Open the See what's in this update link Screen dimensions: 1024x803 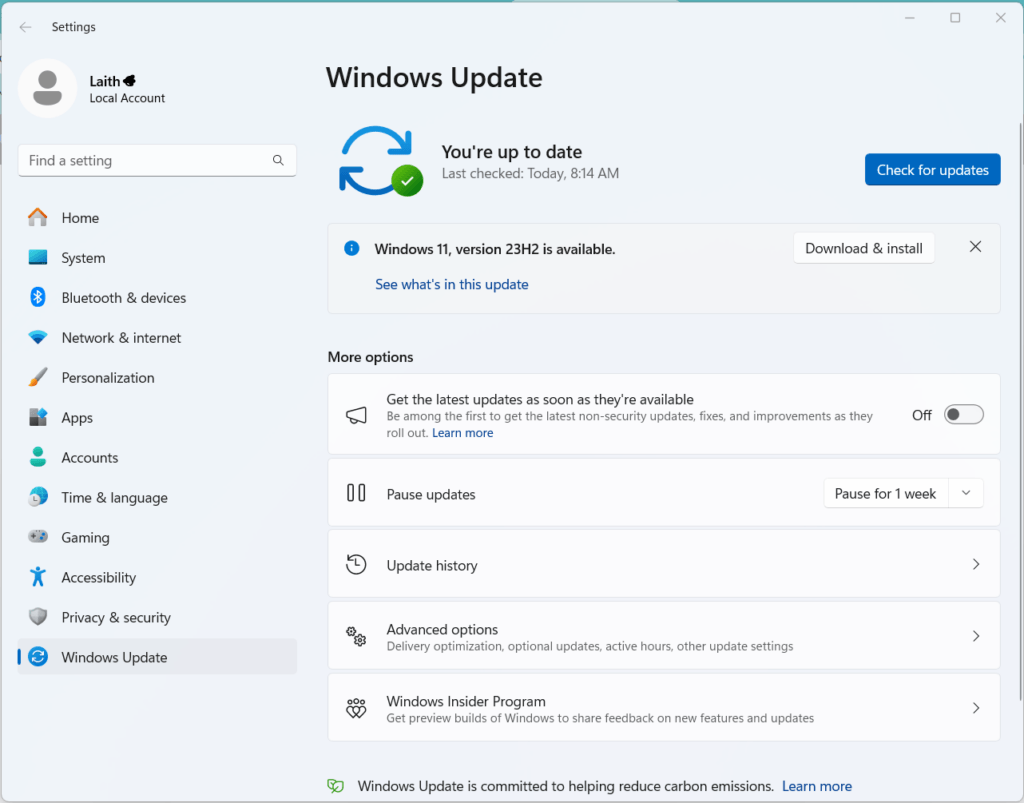pos(452,285)
